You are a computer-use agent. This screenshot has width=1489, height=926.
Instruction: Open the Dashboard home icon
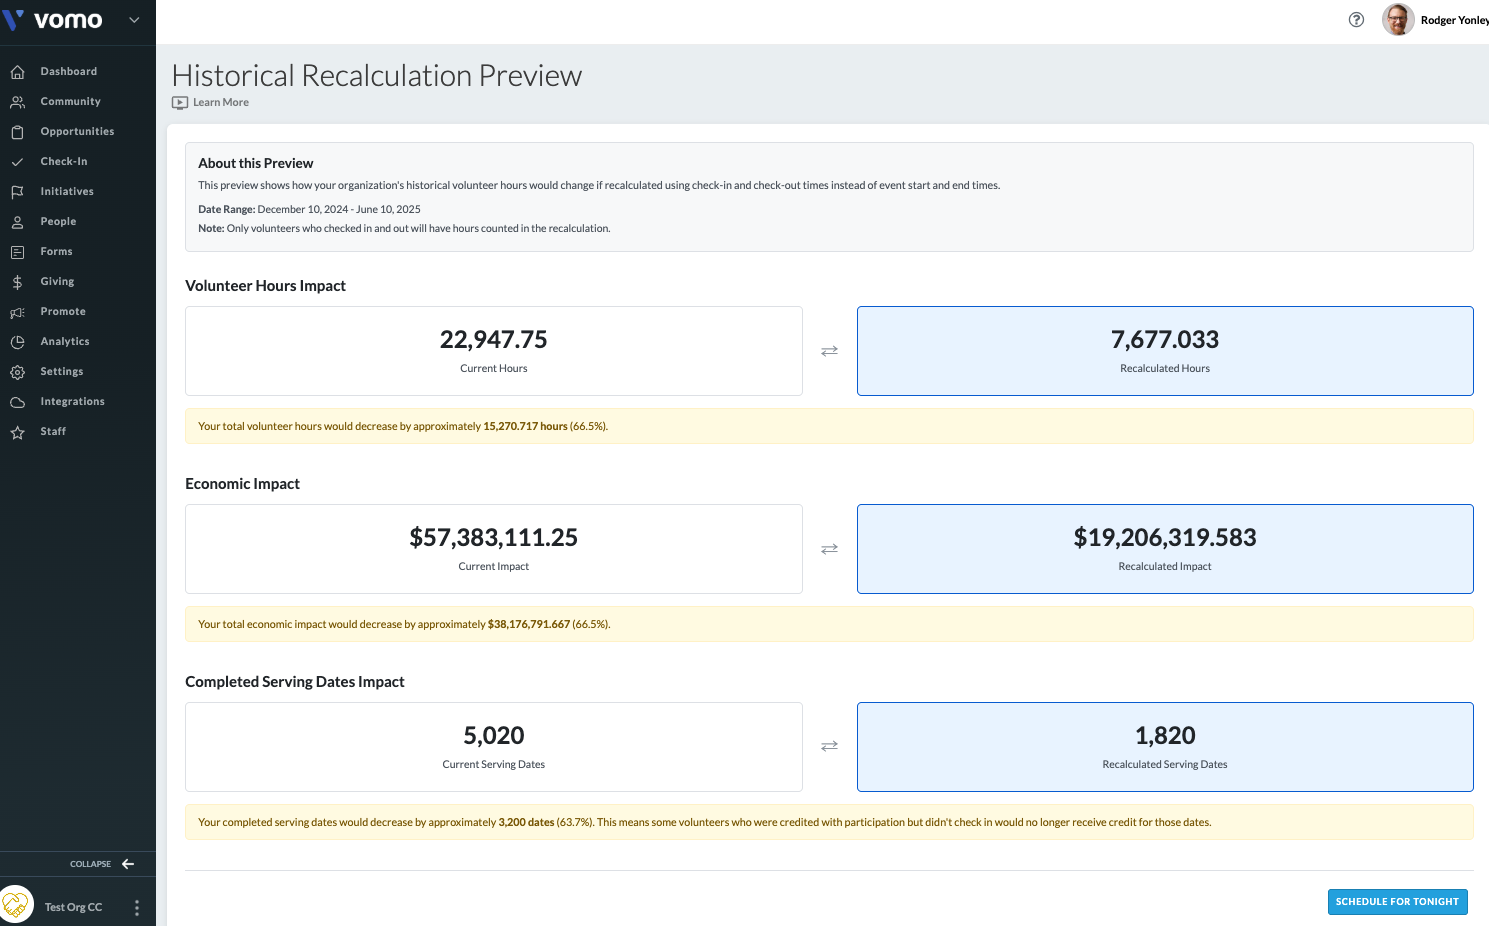coord(17,72)
